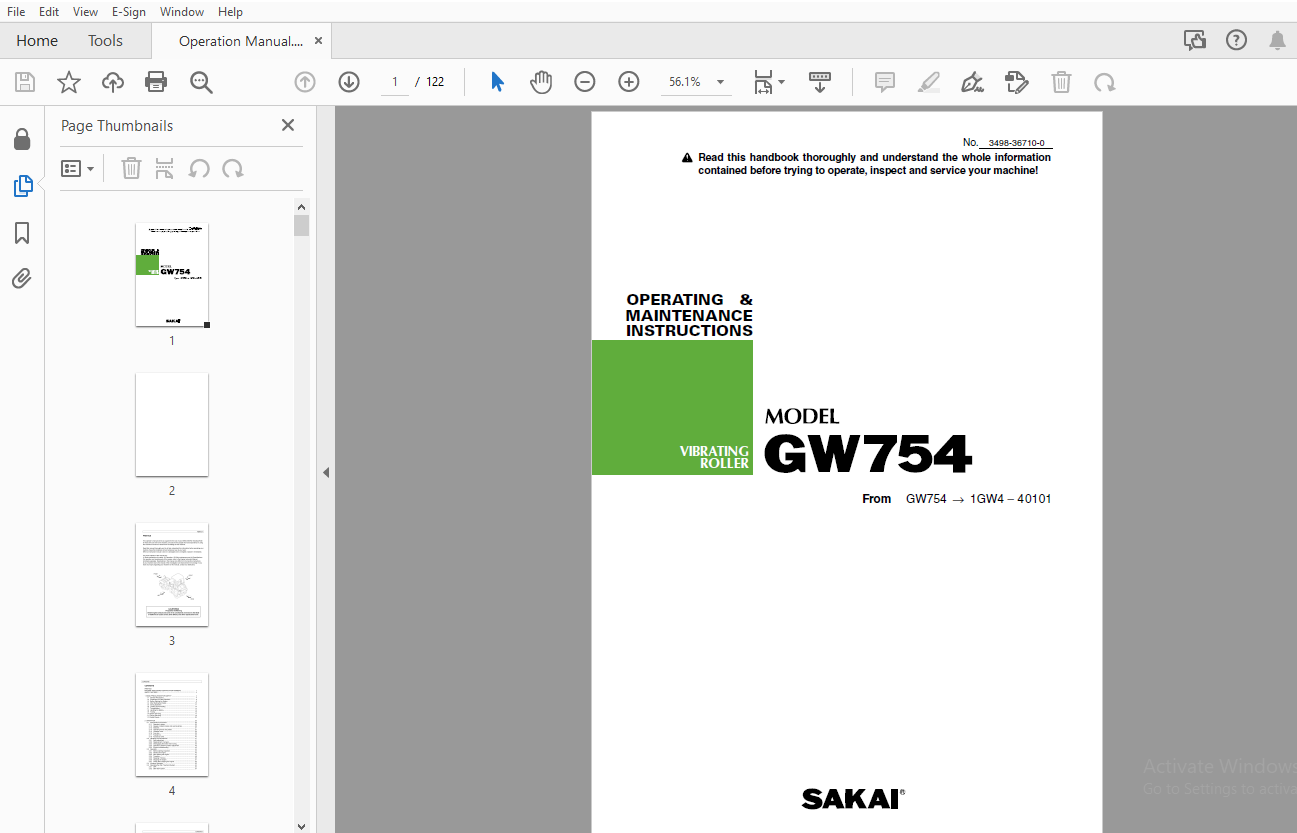Close the Operation Manual document tab

coord(319,41)
